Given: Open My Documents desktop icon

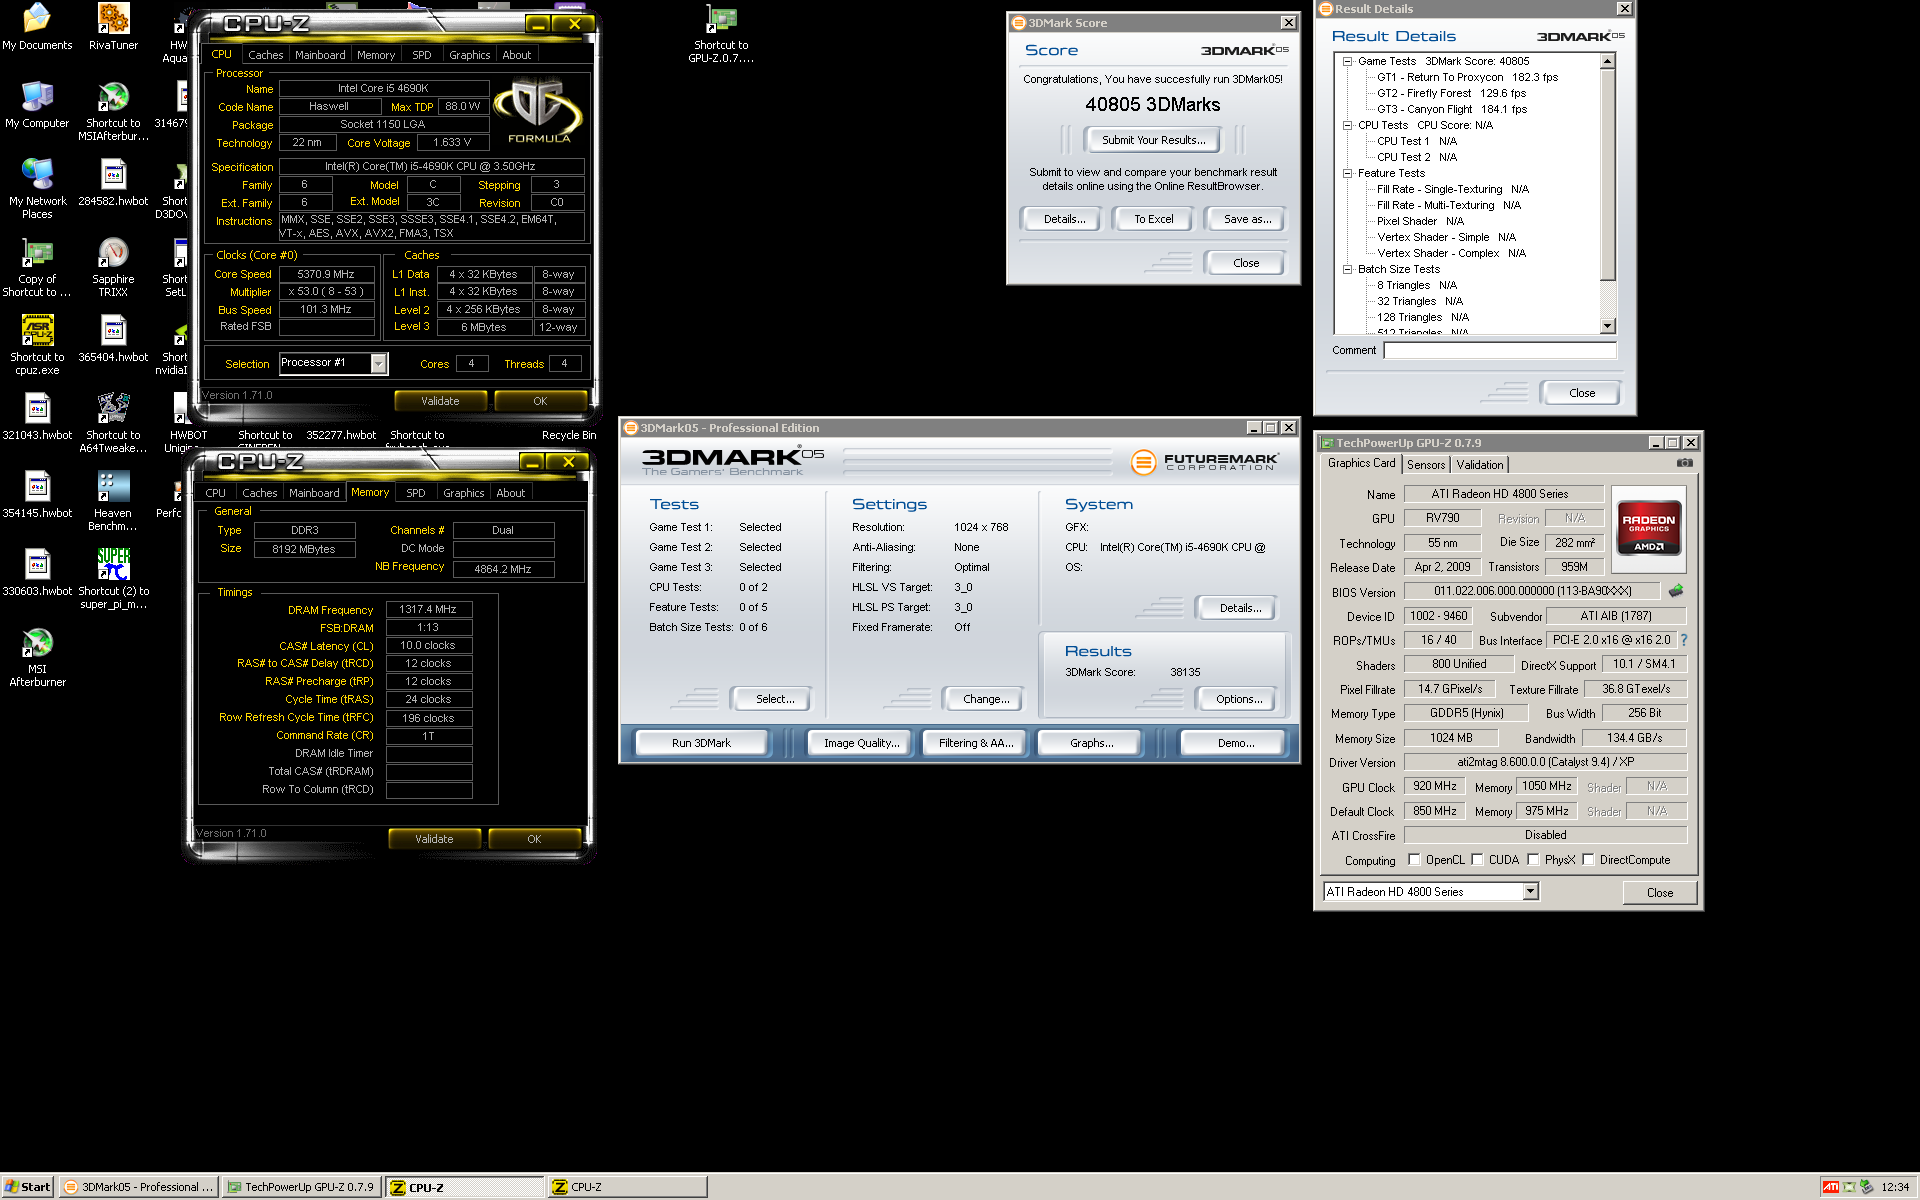Looking at the screenshot, I should (x=37, y=27).
